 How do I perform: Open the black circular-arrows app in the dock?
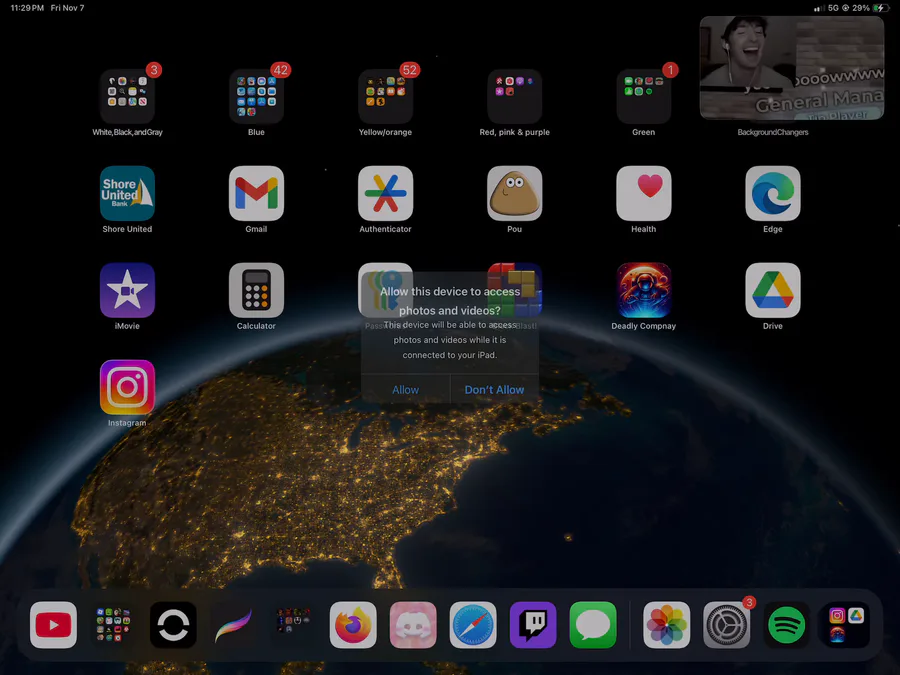tap(173, 625)
